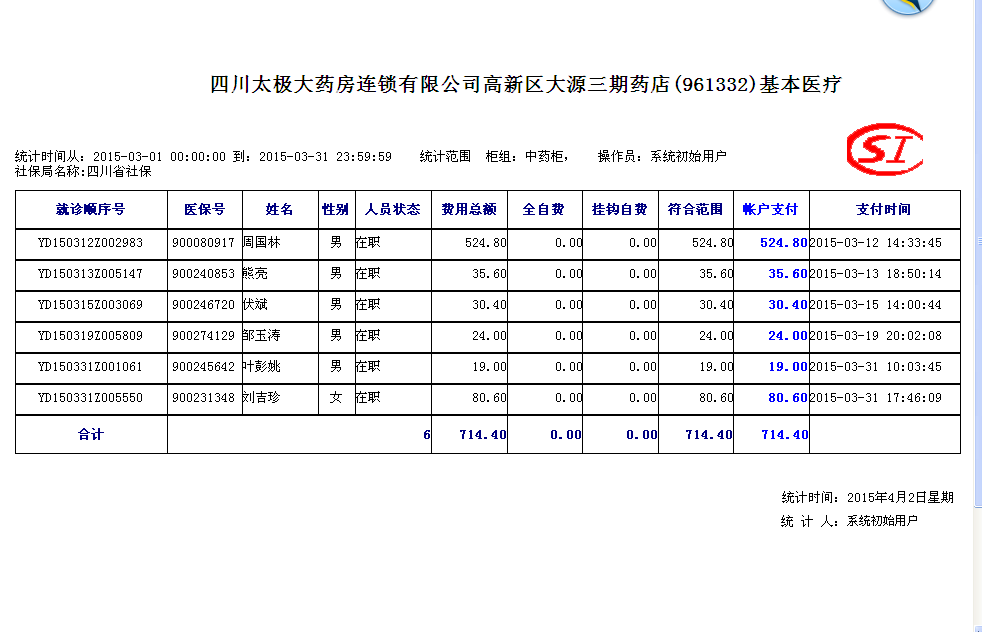Click medical insurance number 900245642
This screenshot has width=982, height=632.
pyautogui.click(x=204, y=367)
